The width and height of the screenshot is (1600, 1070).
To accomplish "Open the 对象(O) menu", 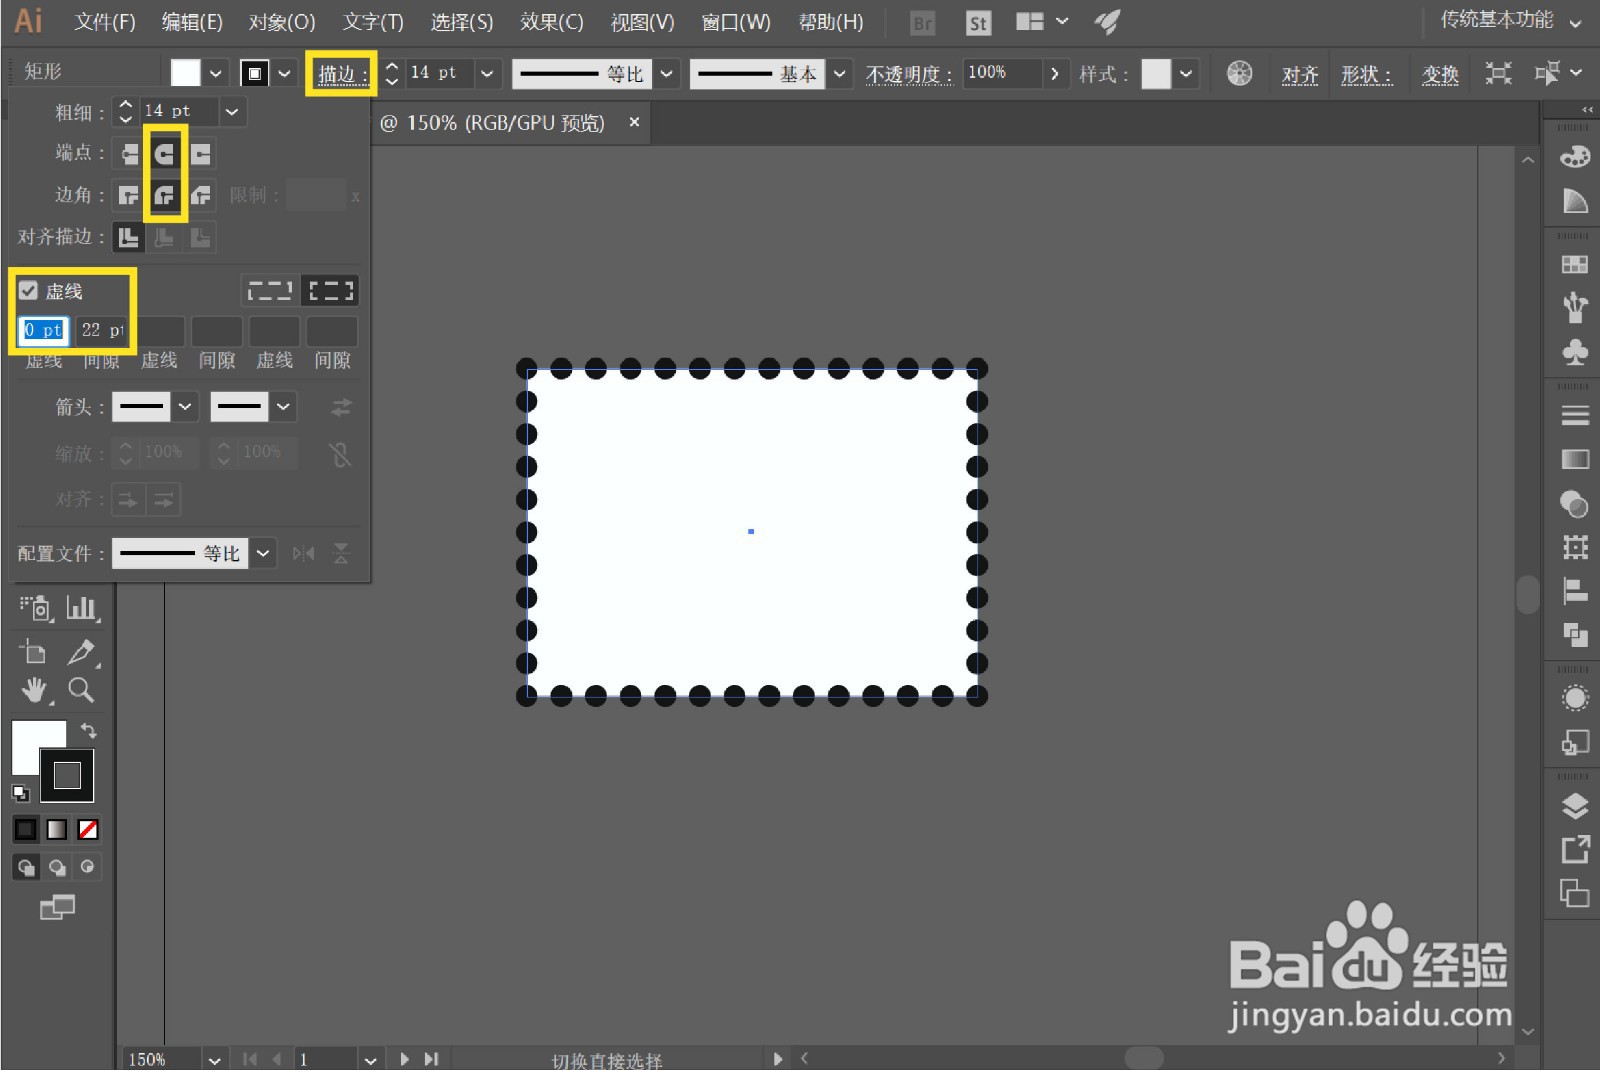I will click(x=282, y=22).
